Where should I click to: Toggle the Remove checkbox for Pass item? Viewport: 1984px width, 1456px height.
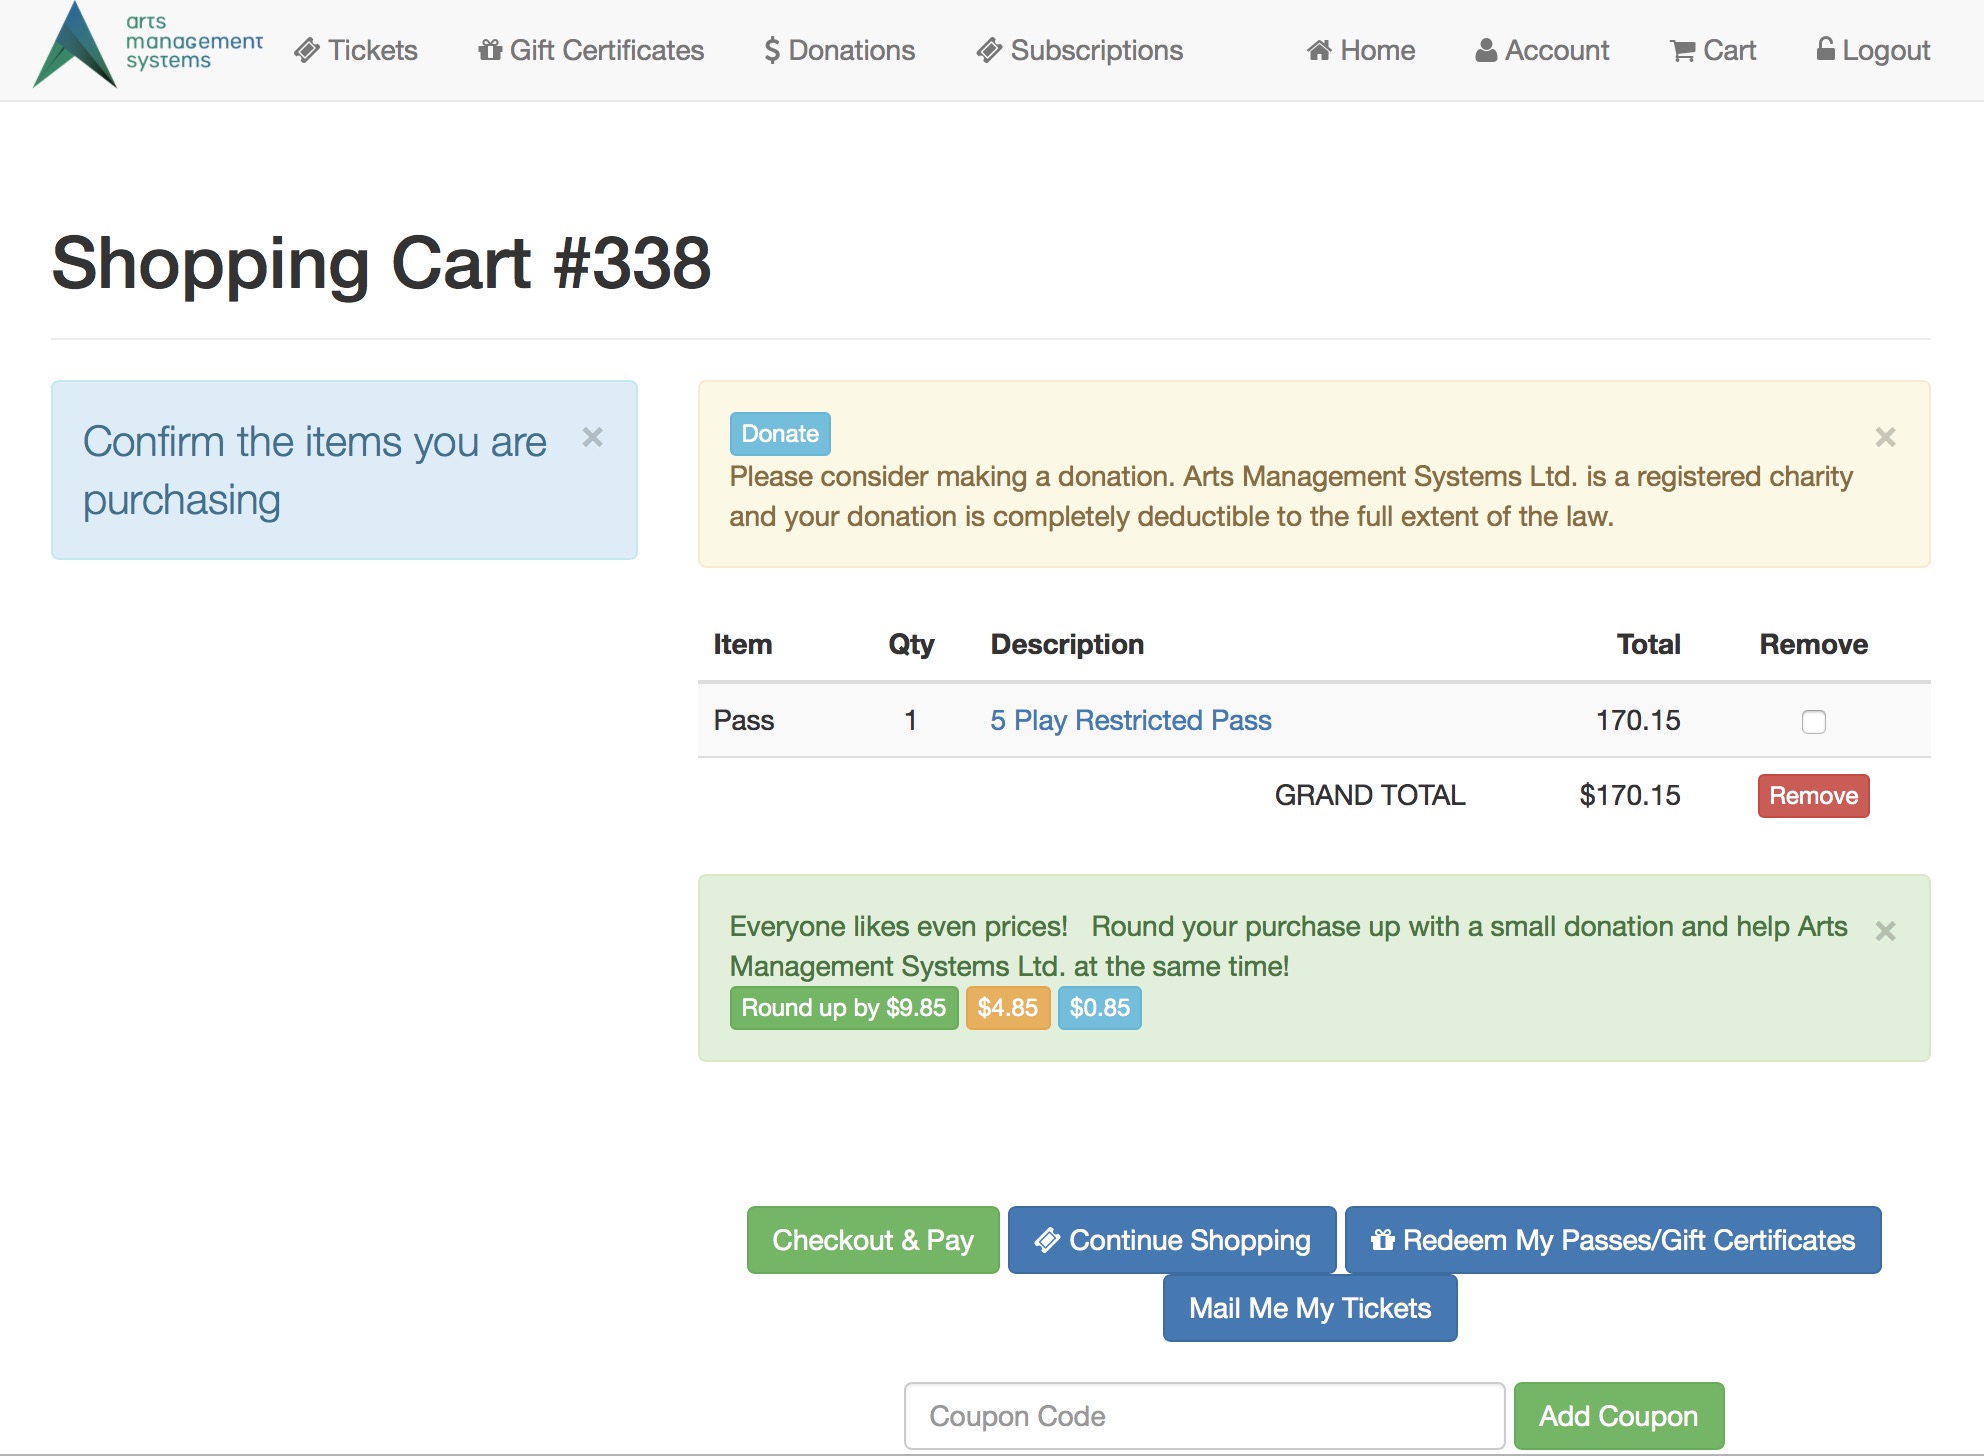[1815, 718]
